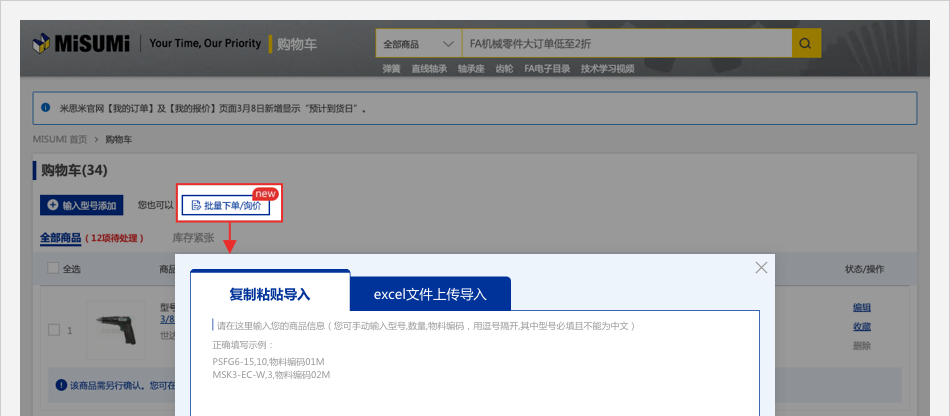Expand the 全部商品 search category dropdown
Viewport: 950px width, 416px height.
point(417,44)
